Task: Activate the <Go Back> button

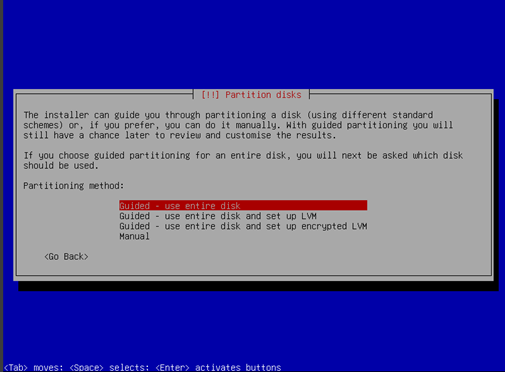Action: pos(66,257)
